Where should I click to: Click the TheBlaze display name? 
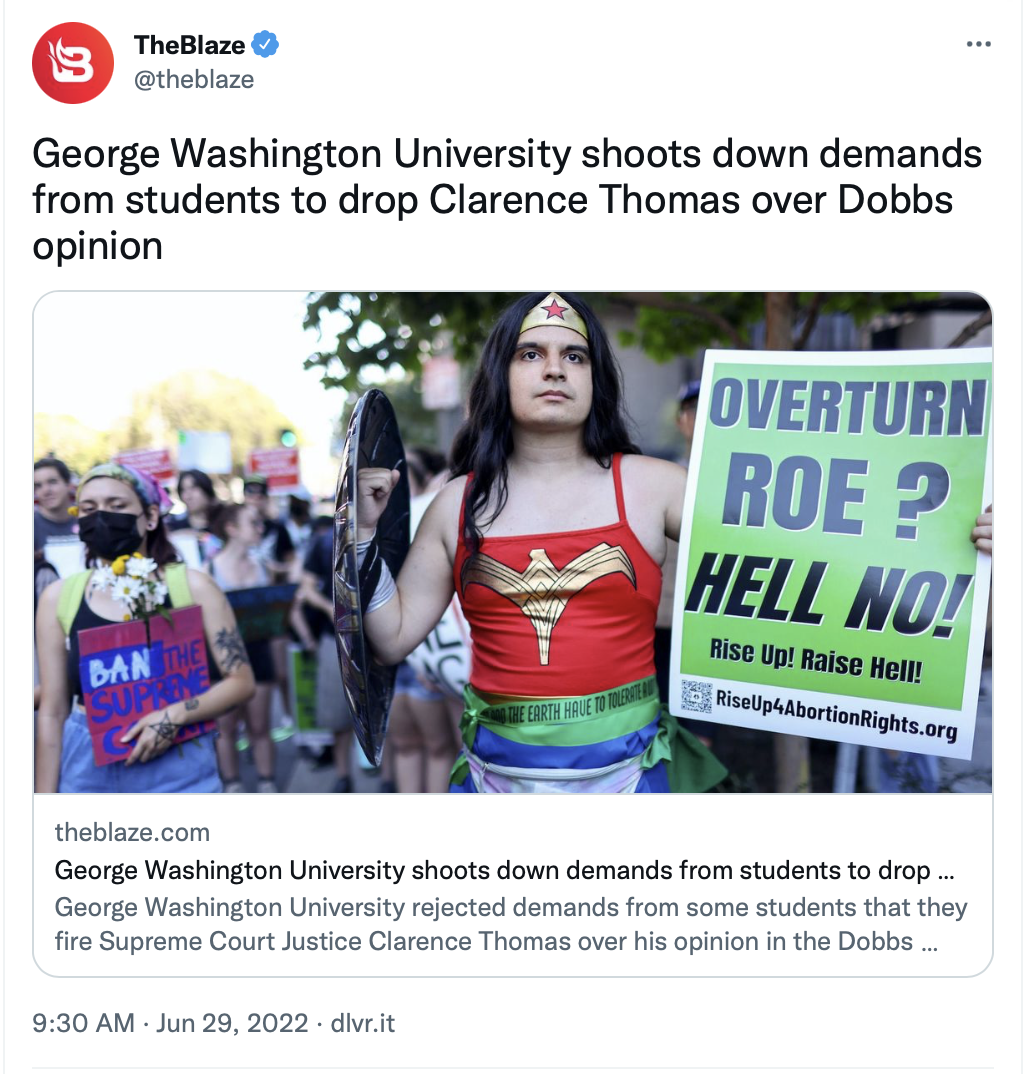[x=189, y=45]
